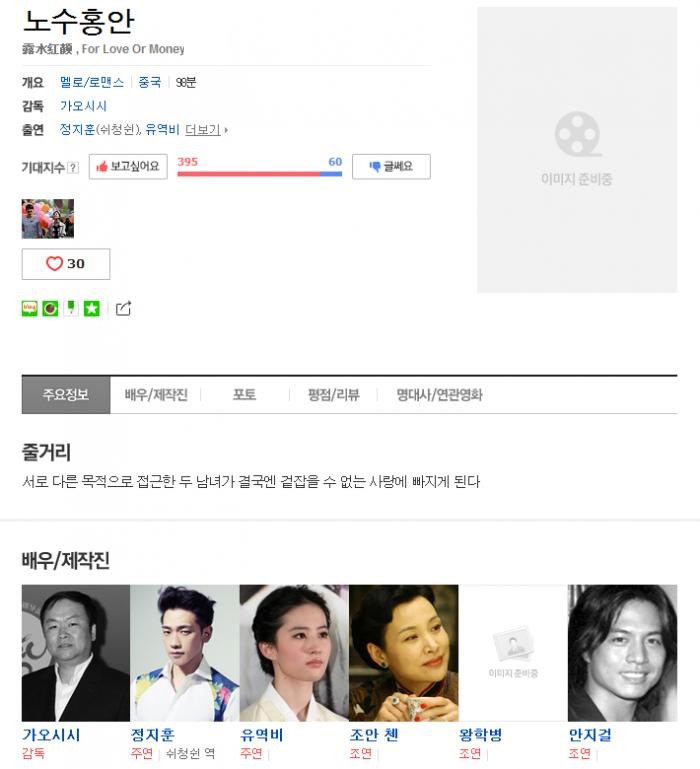
Task: Click the 중국 country link
Action: pos(150,82)
